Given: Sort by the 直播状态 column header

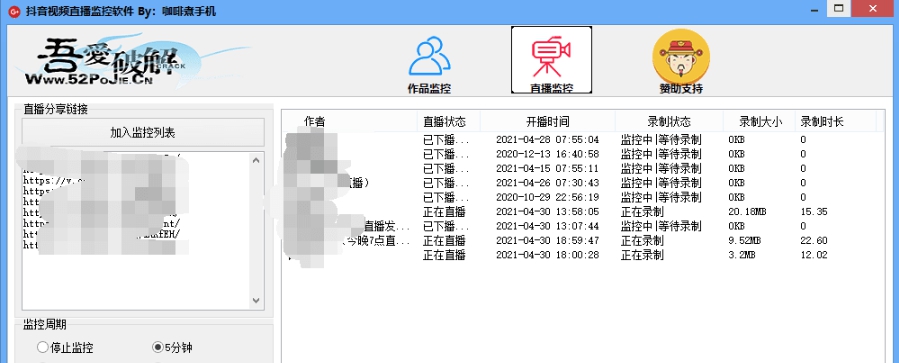Looking at the screenshot, I should click(448, 122).
